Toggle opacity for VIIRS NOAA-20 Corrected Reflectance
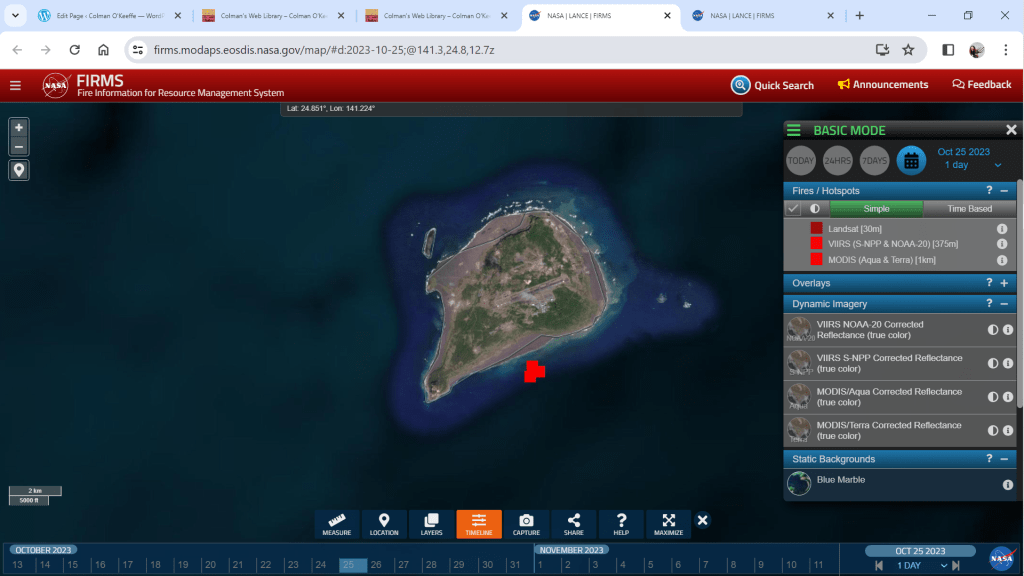Viewport: 1024px width, 576px height. [993, 330]
